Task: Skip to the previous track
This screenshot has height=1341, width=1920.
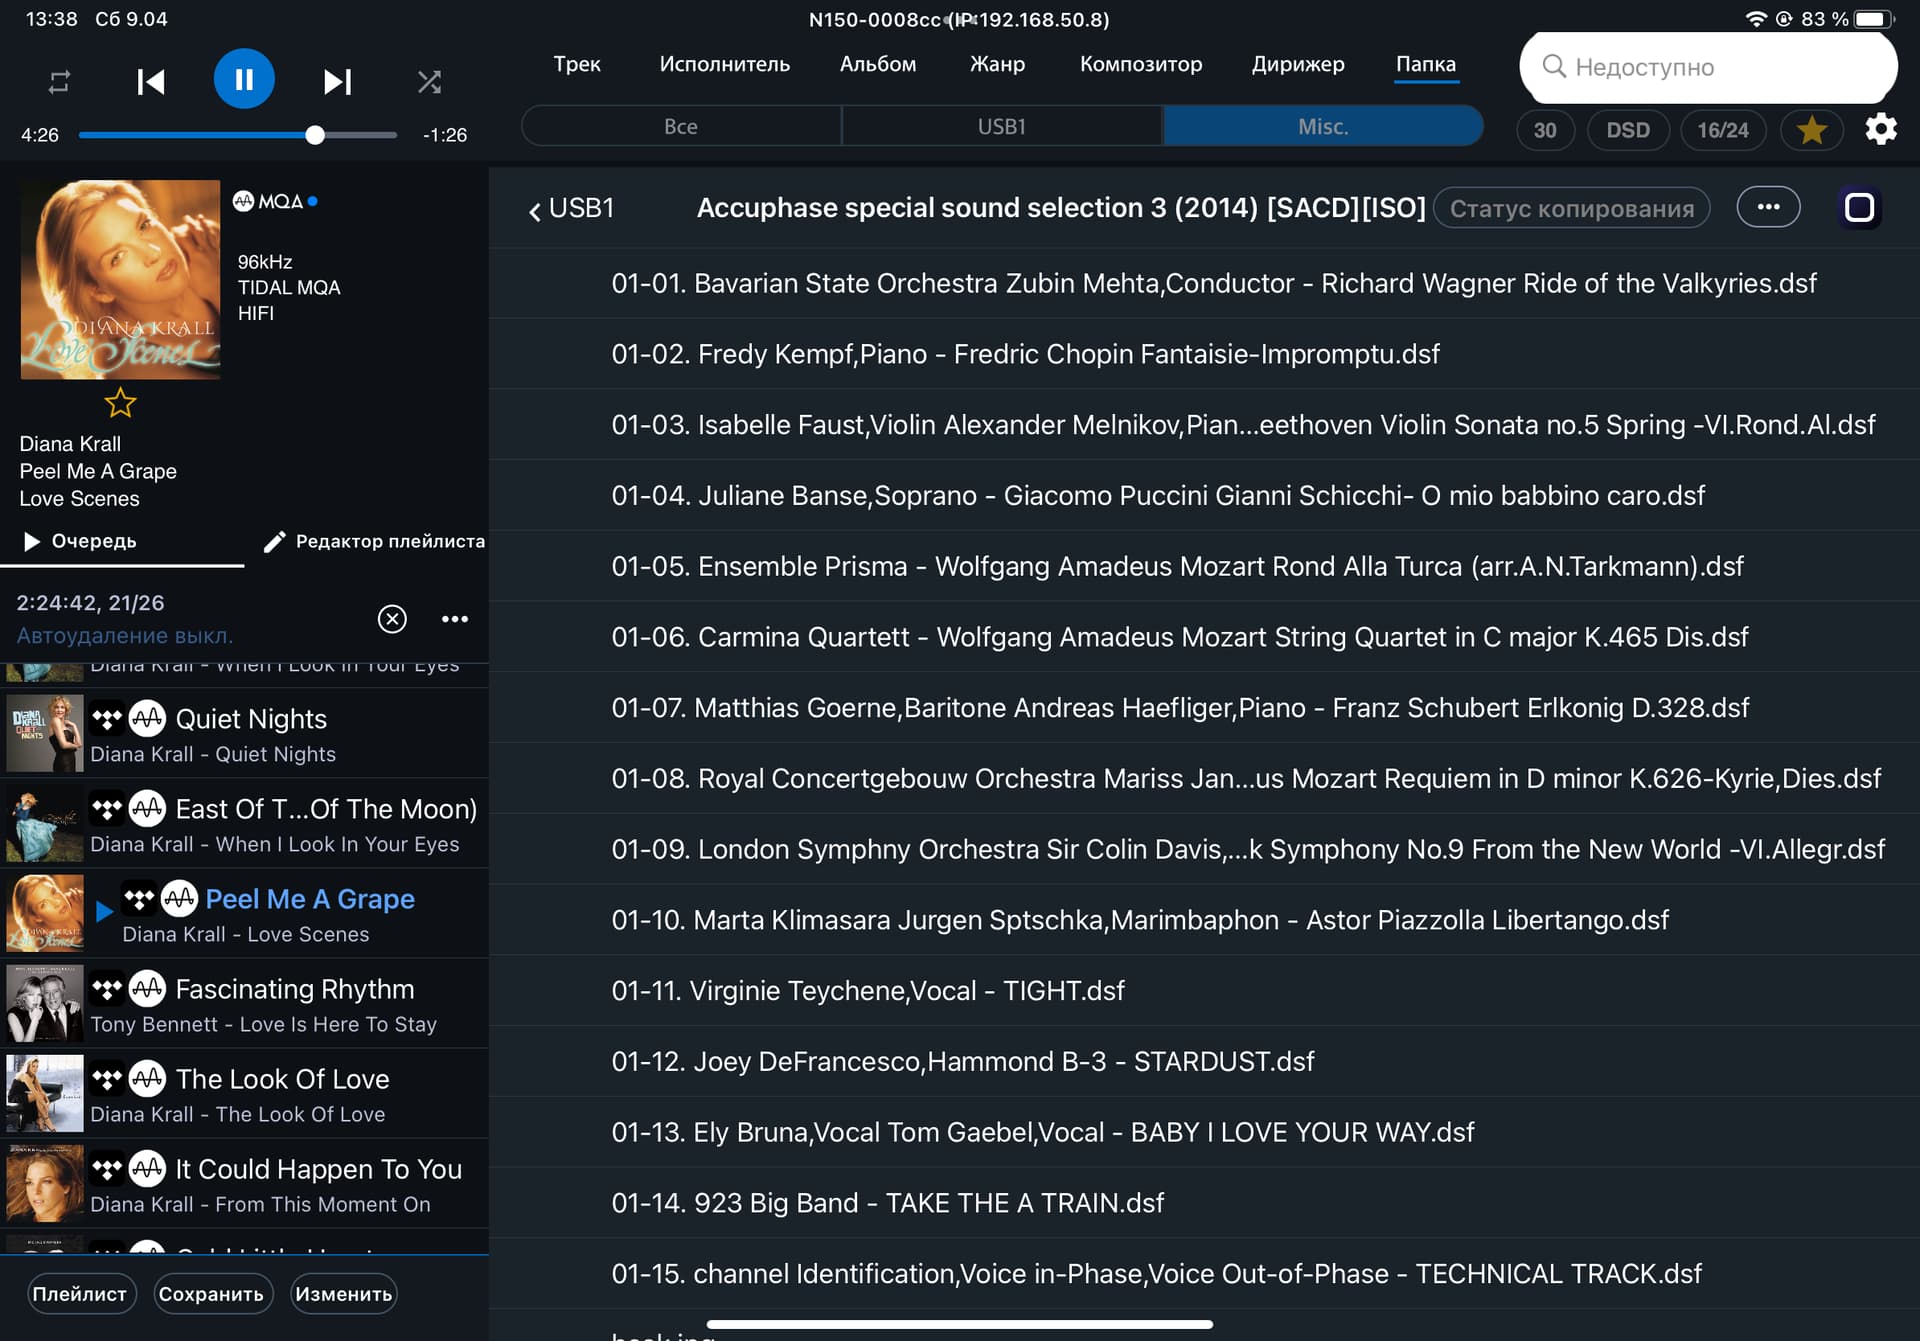Action: click(151, 81)
